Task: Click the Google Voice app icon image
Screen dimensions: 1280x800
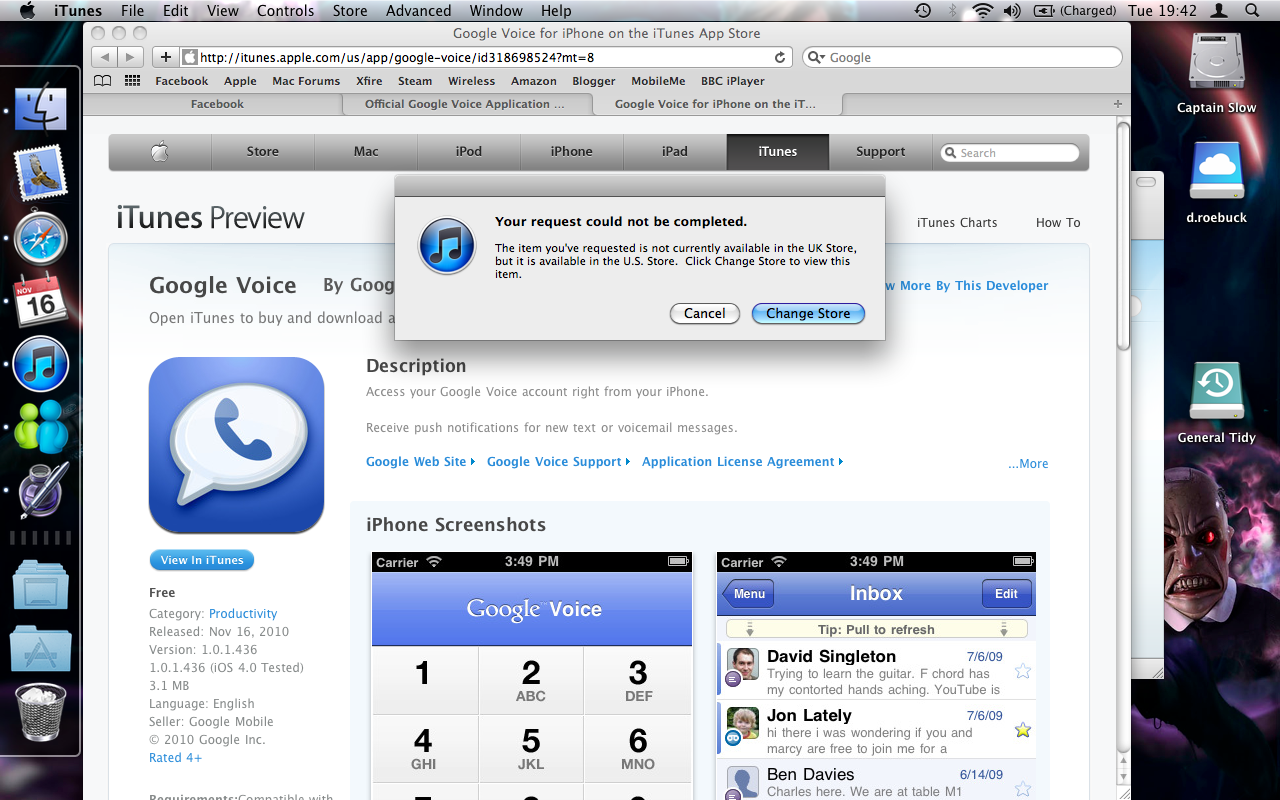Action: click(x=237, y=445)
